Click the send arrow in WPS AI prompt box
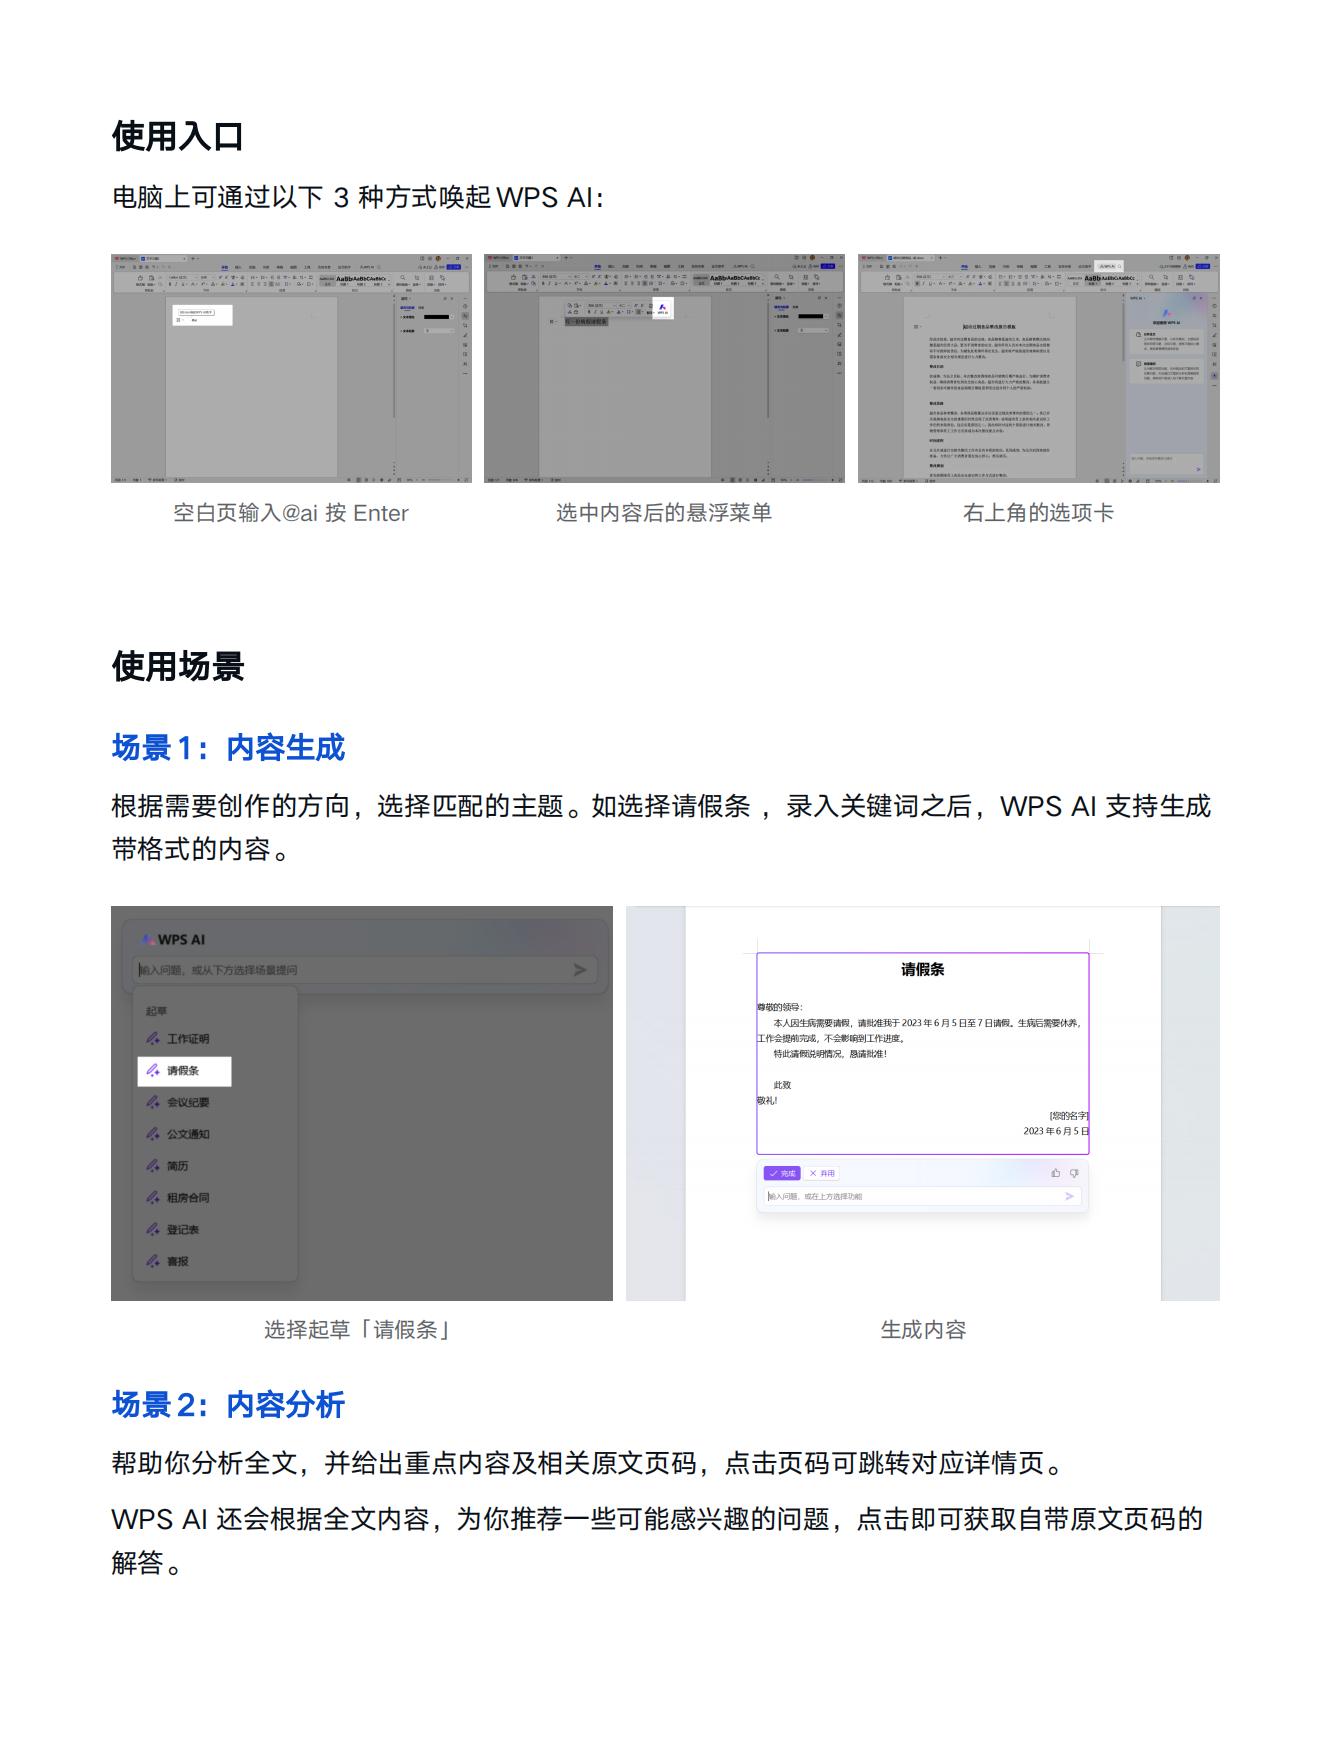 pyautogui.click(x=579, y=969)
